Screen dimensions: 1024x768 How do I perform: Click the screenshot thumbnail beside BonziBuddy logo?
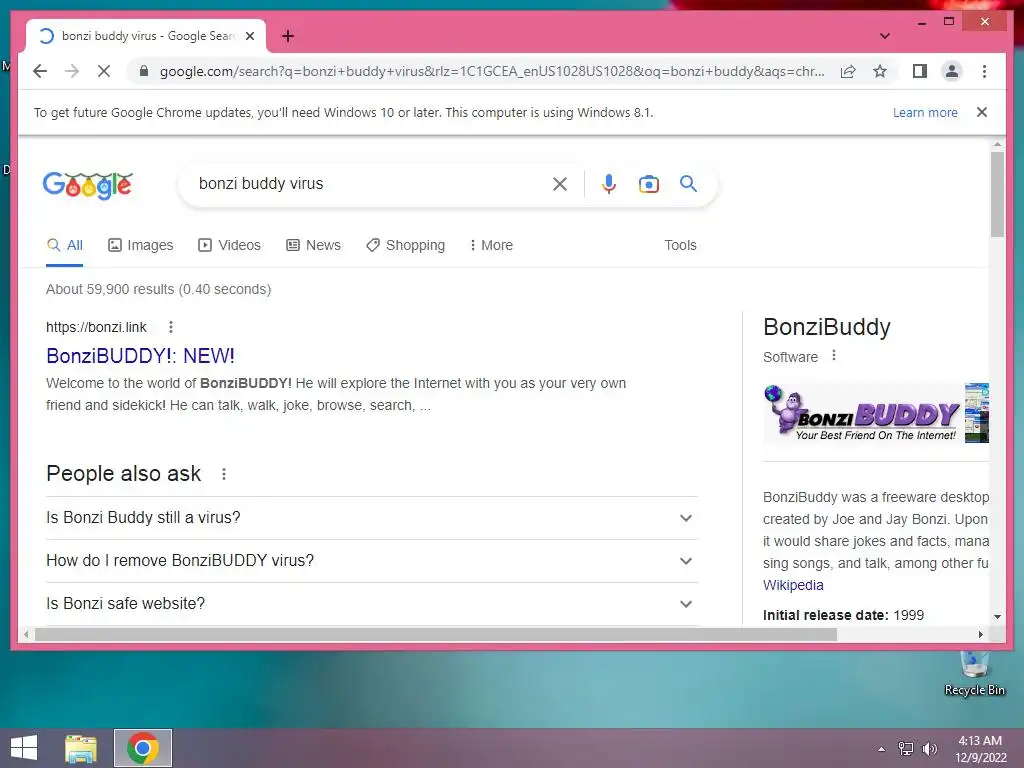tap(977, 413)
